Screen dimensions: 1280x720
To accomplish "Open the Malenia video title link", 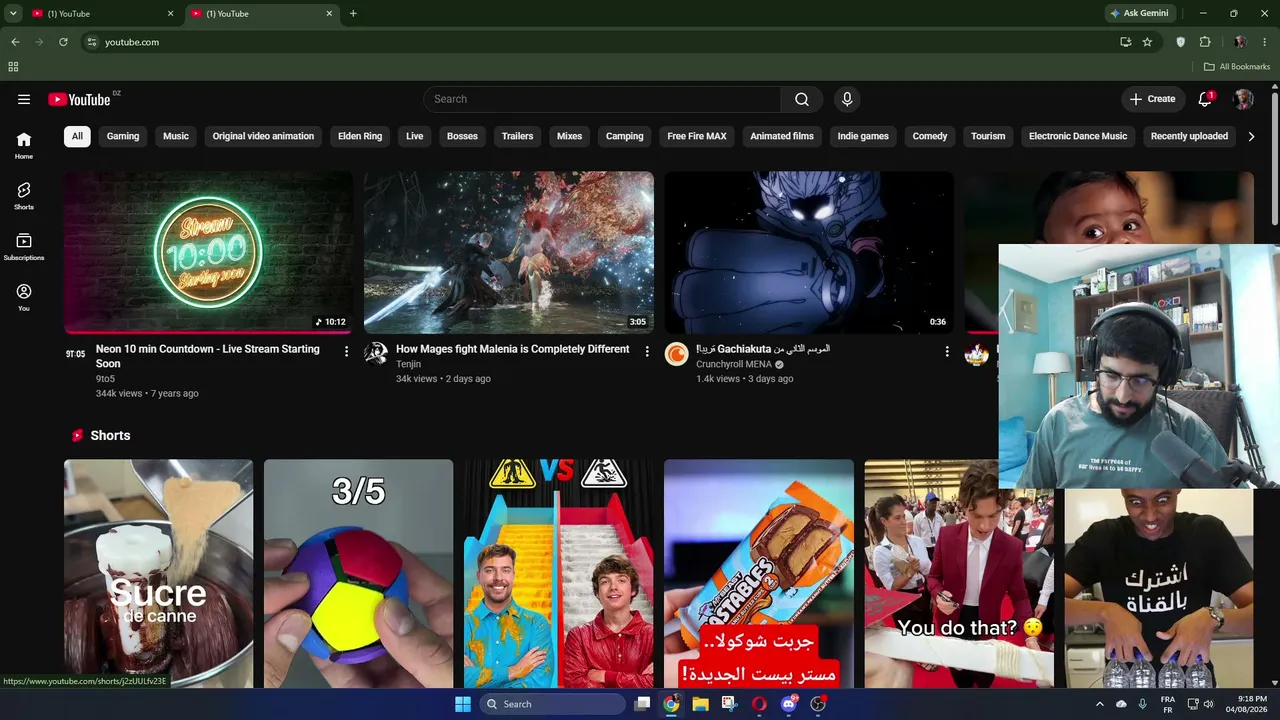I will (513, 349).
